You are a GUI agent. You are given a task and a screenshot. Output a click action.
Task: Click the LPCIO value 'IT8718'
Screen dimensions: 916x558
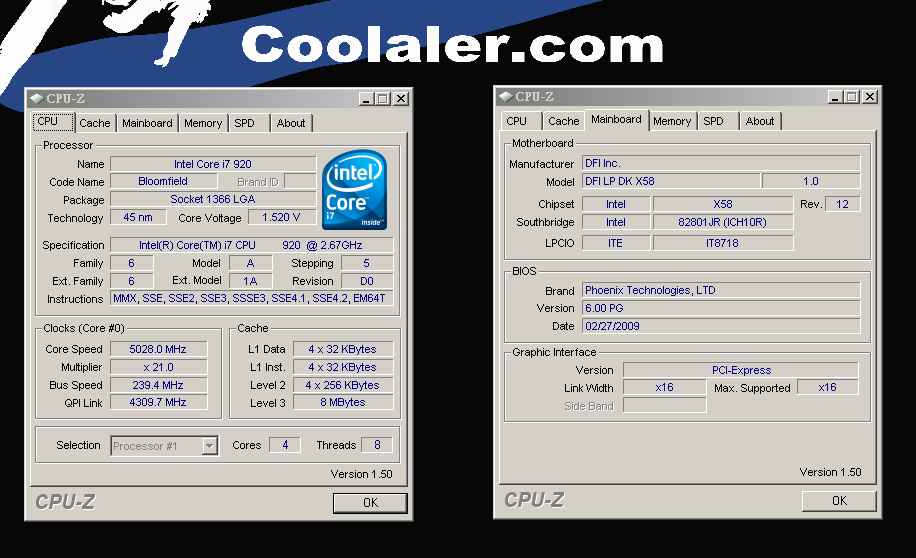pyautogui.click(x=723, y=243)
